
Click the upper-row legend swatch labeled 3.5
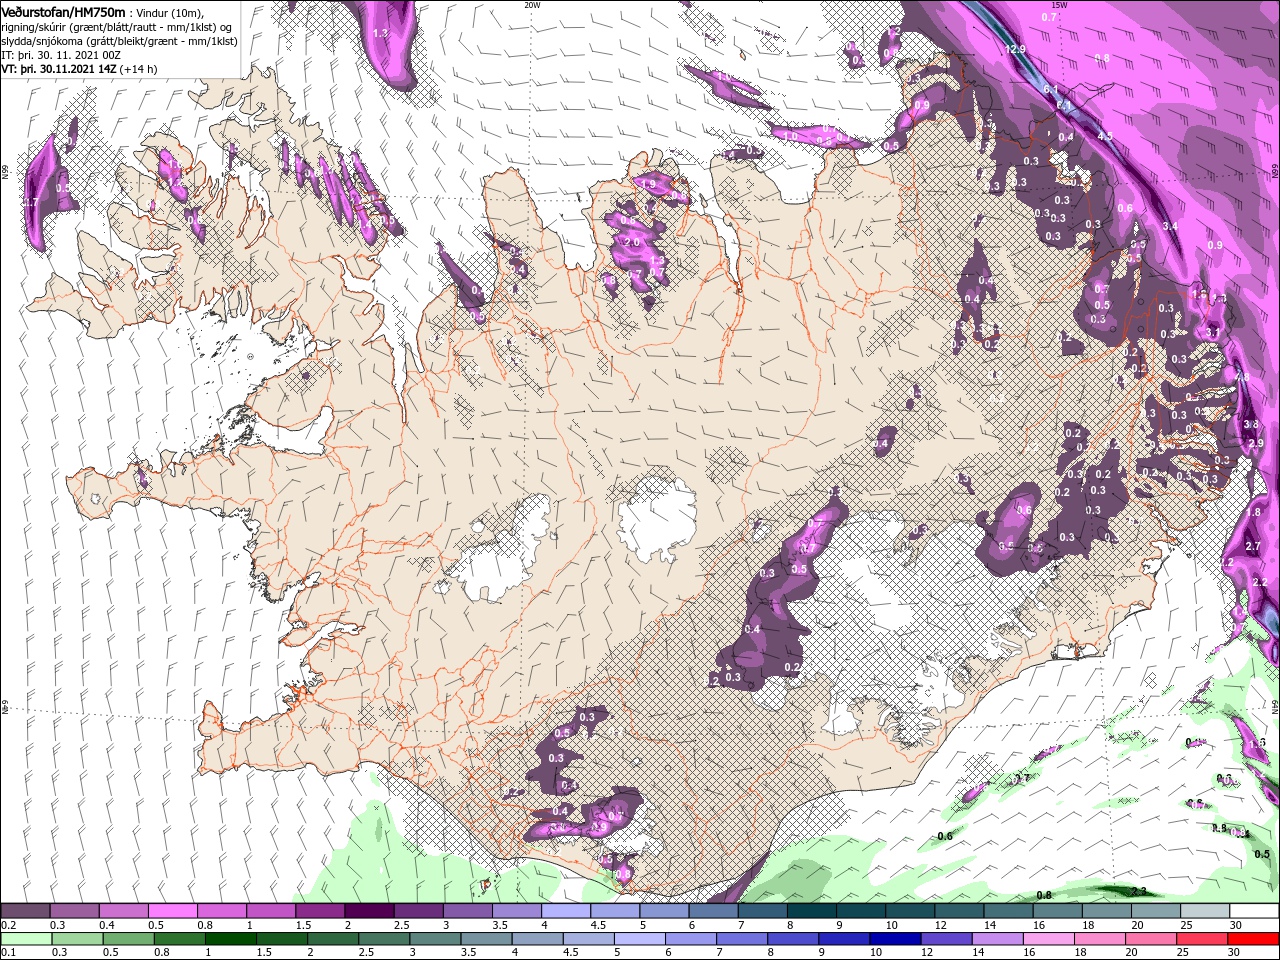tap(517, 911)
